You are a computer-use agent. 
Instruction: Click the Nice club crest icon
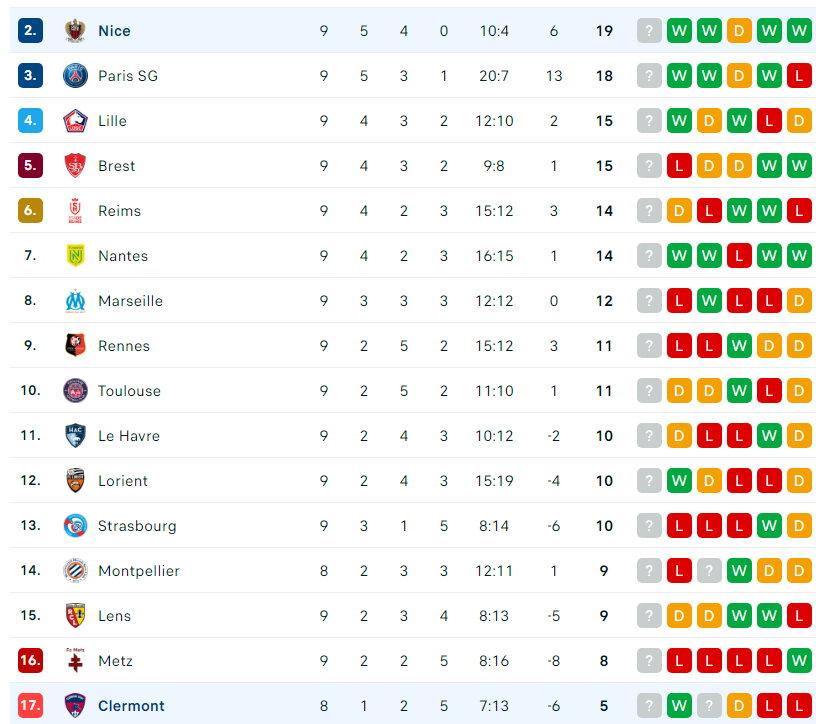(x=75, y=31)
